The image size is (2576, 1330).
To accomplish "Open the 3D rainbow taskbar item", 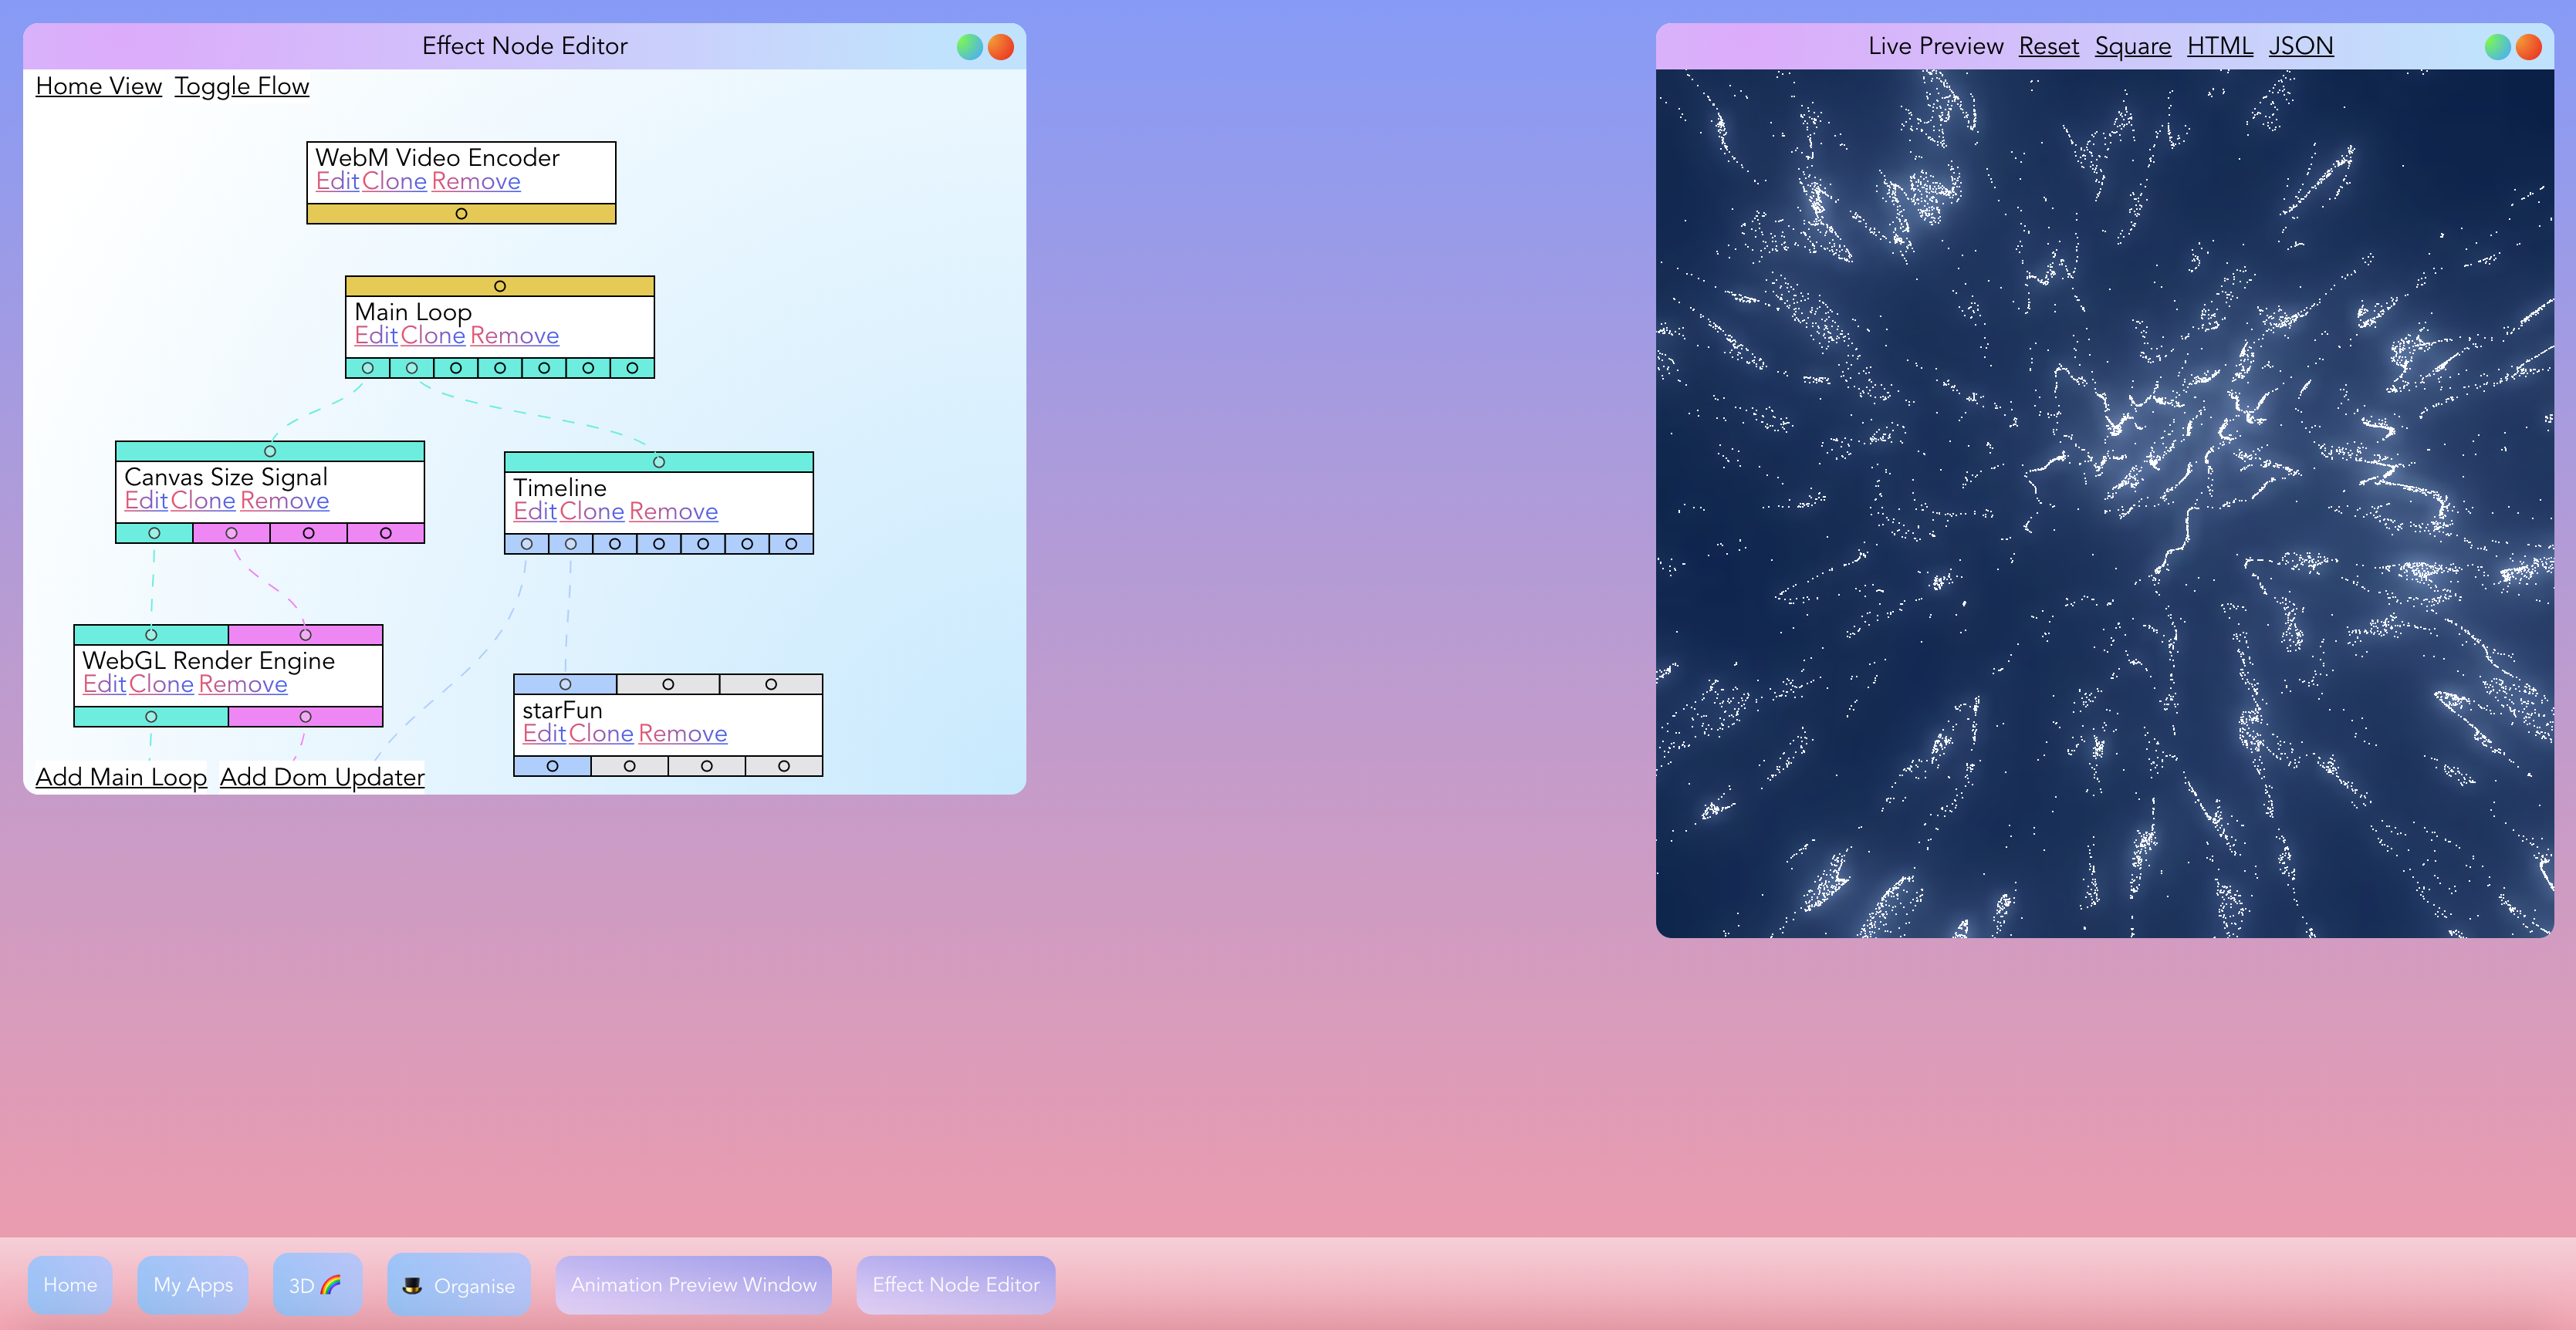I will pos(316,1285).
